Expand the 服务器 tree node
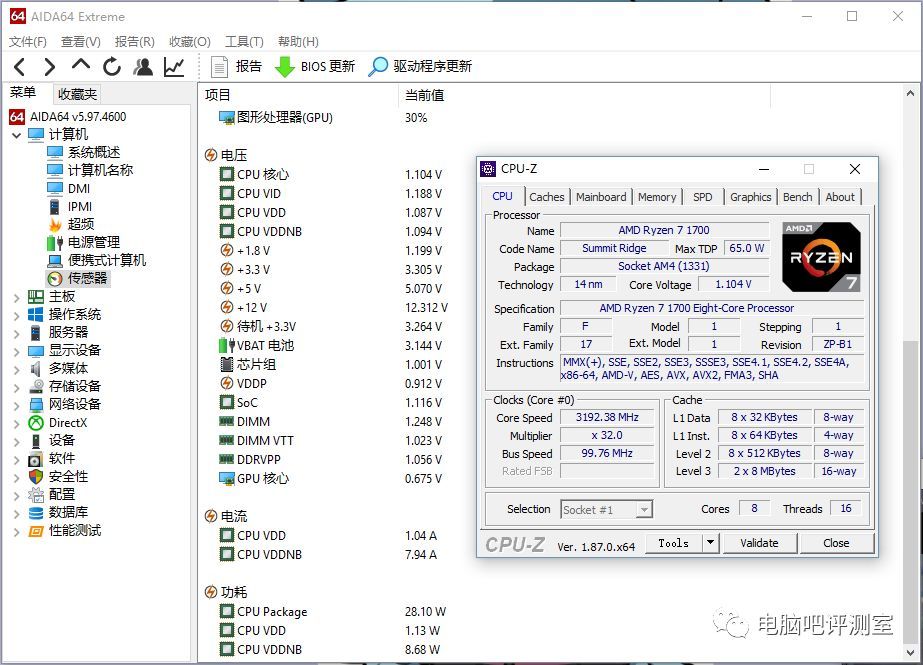Screen dimensions: 923x665 click(x=16, y=334)
